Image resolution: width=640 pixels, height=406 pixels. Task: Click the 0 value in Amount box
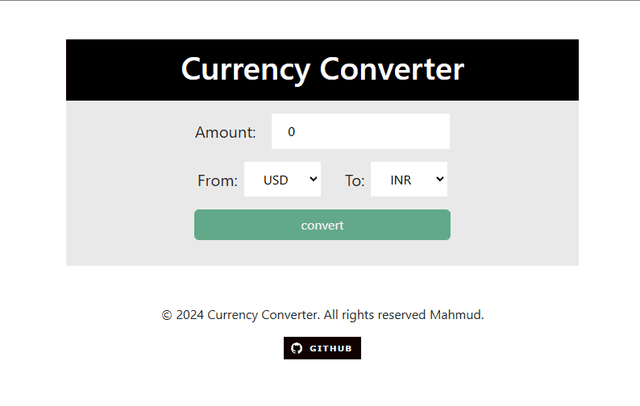291,132
